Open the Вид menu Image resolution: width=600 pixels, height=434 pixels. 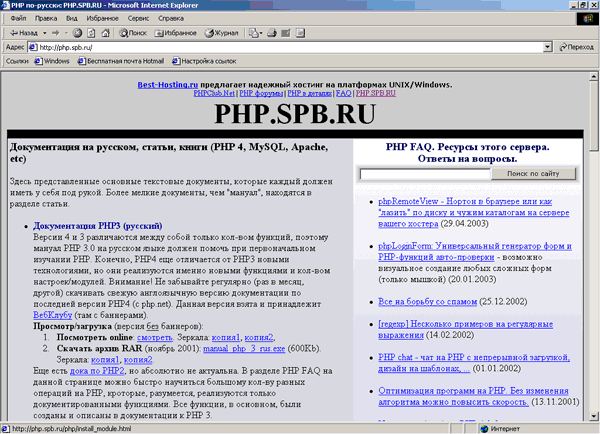pos(72,18)
